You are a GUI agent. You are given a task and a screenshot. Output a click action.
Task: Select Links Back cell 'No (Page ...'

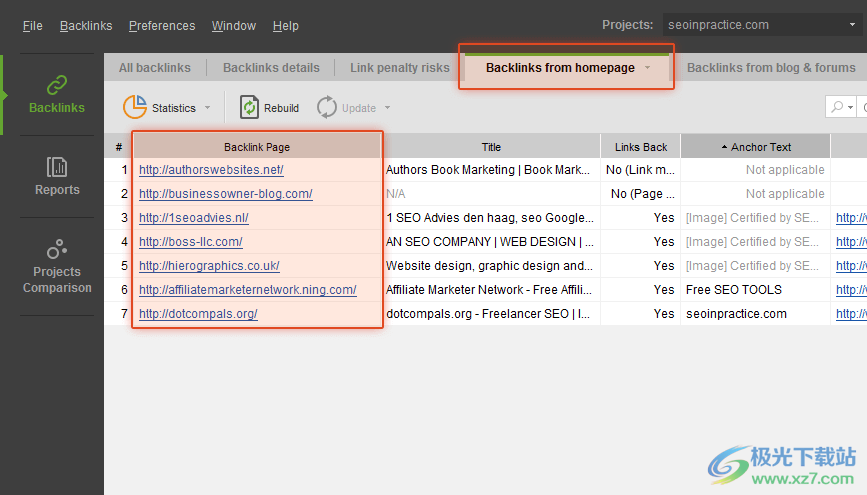[641, 194]
